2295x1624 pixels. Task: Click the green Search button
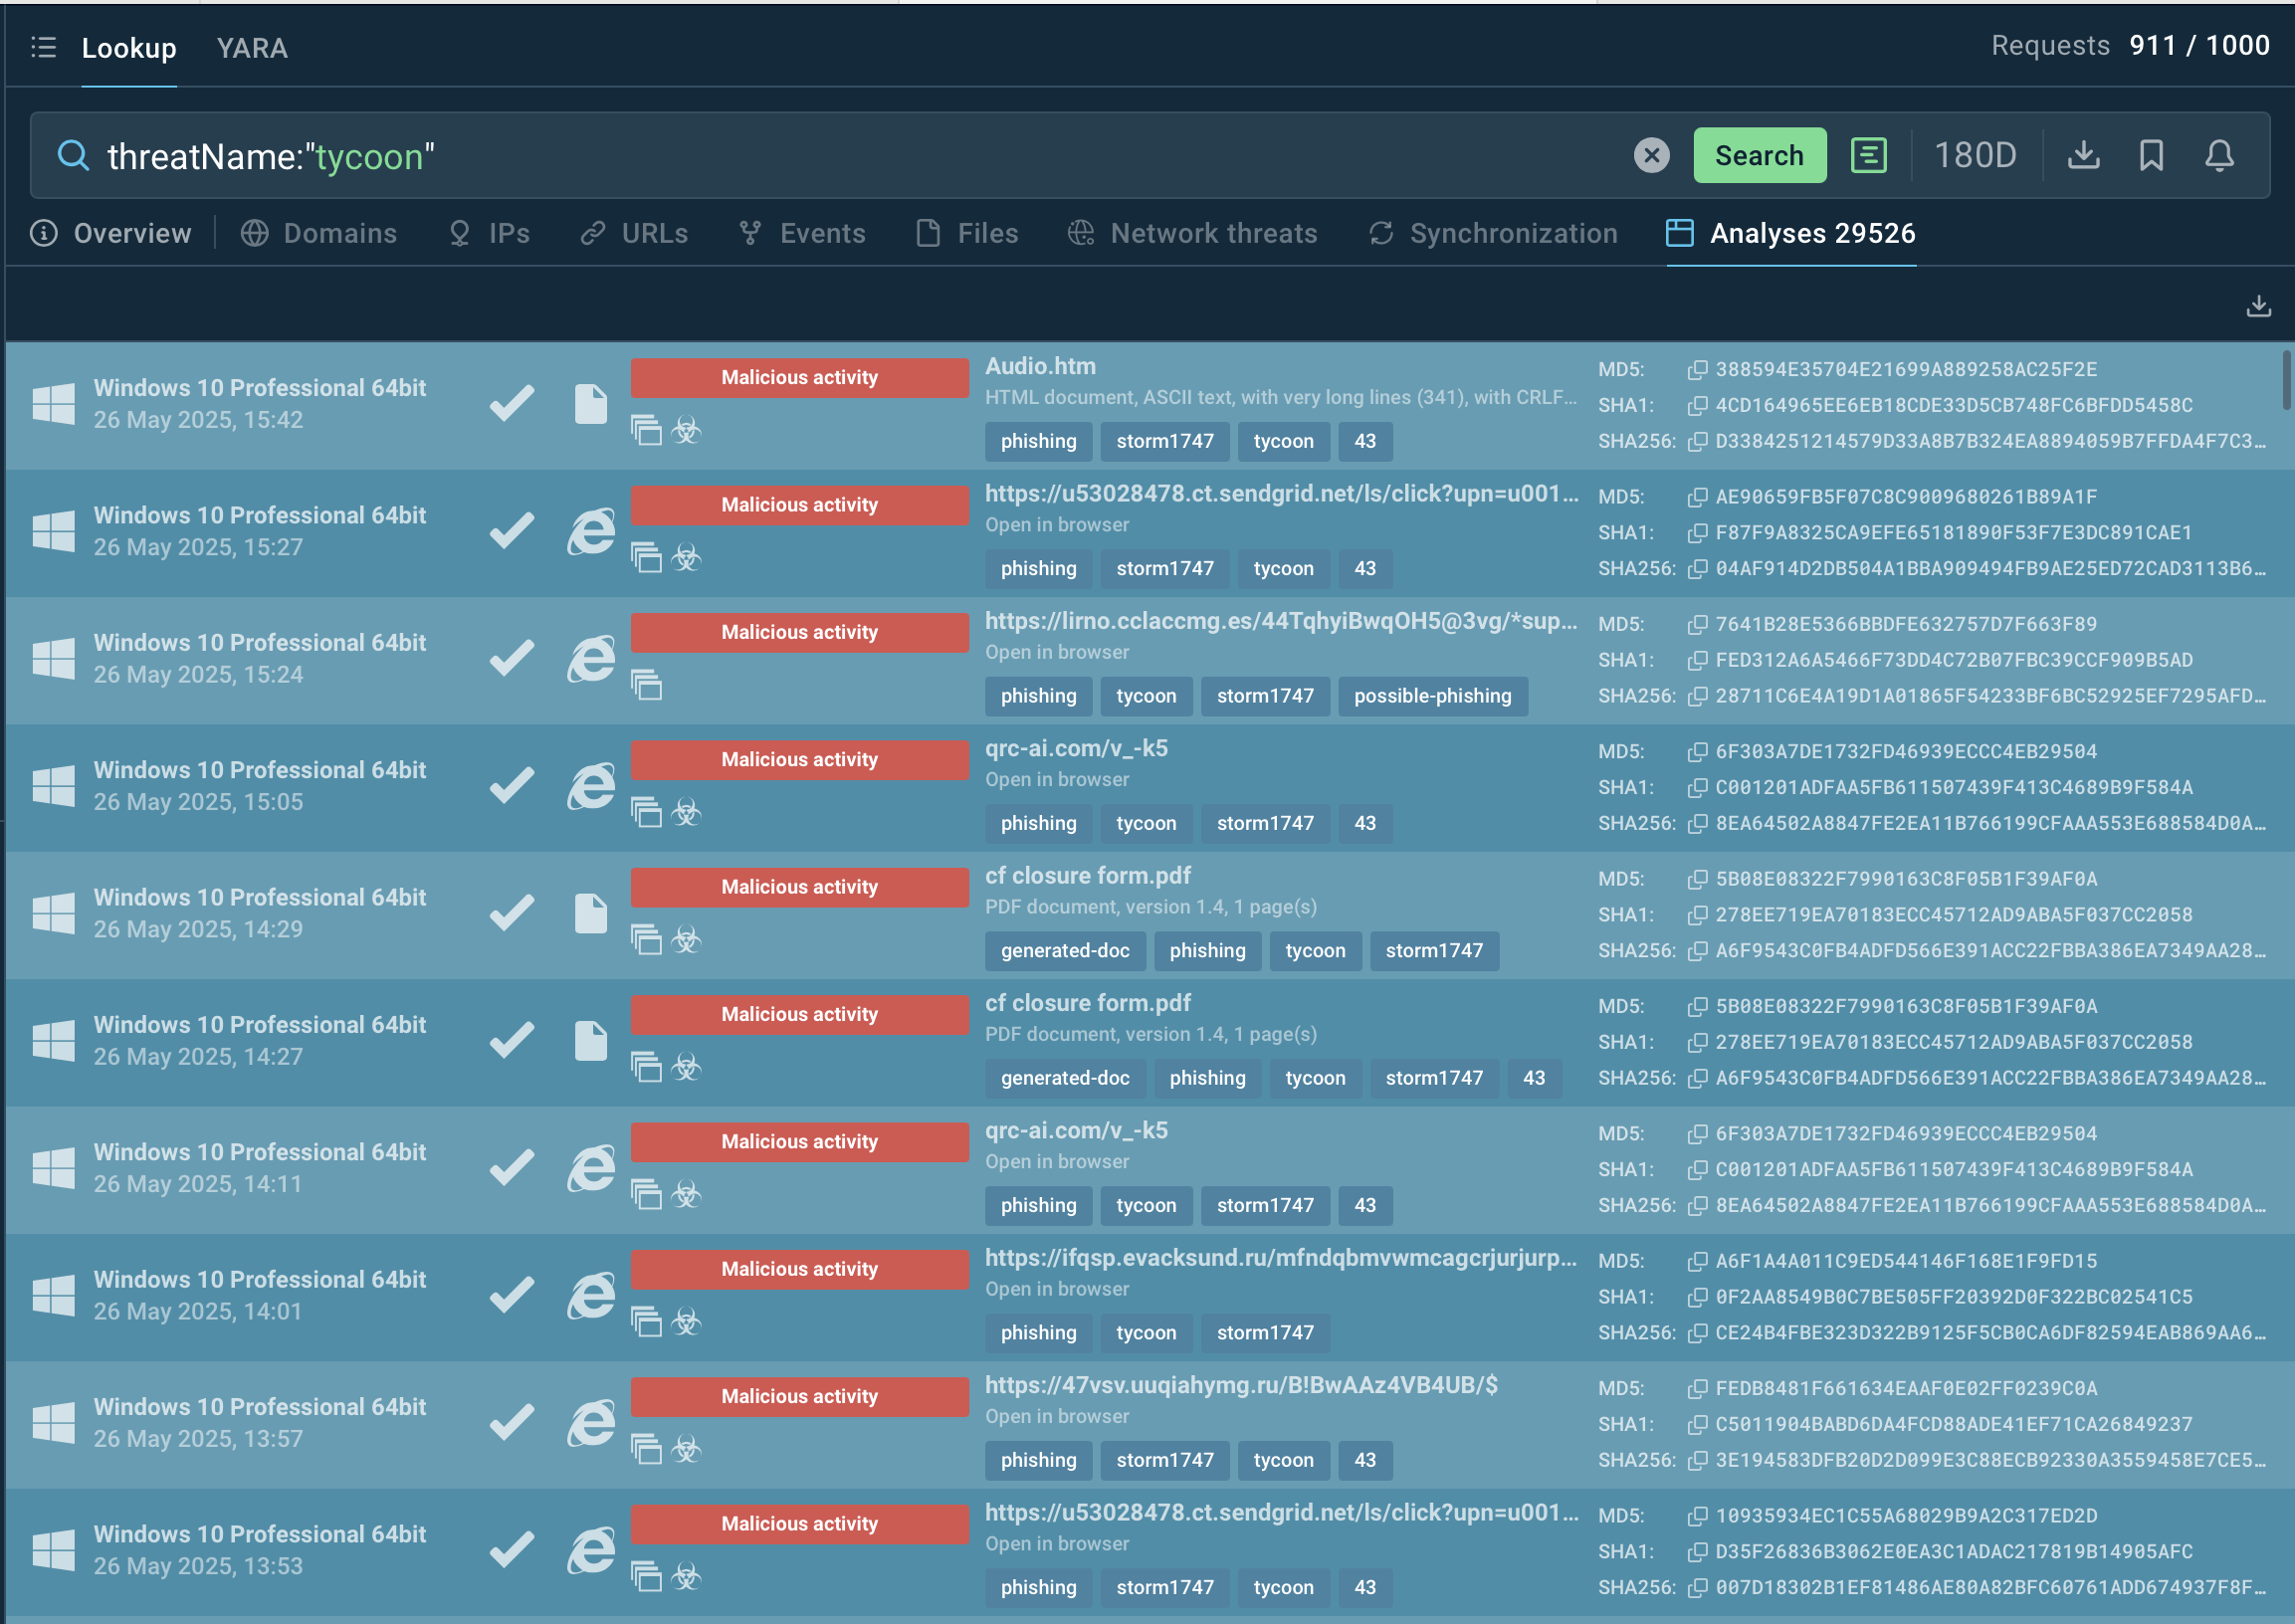click(1759, 155)
